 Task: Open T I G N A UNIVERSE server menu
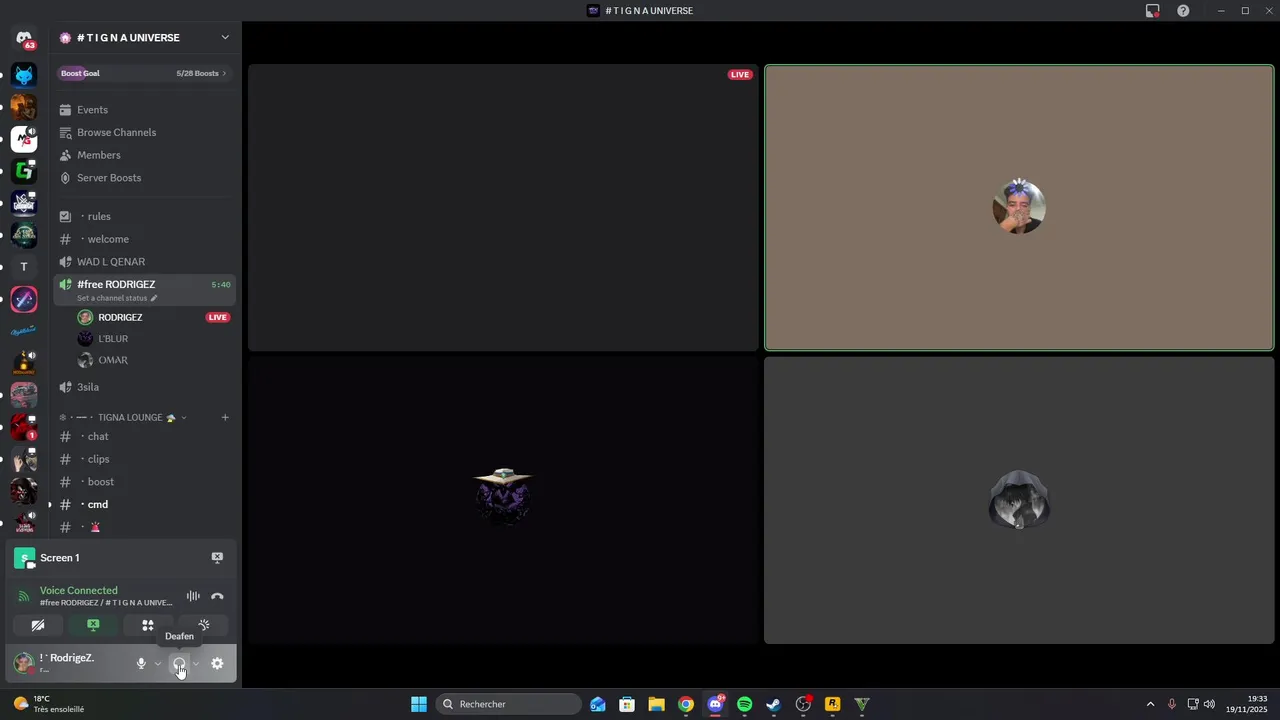pyautogui.click(x=145, y=38)
